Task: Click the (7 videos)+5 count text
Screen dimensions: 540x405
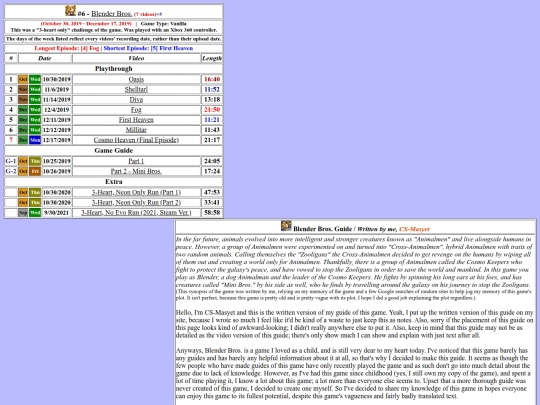Action: tap(148, 14)
